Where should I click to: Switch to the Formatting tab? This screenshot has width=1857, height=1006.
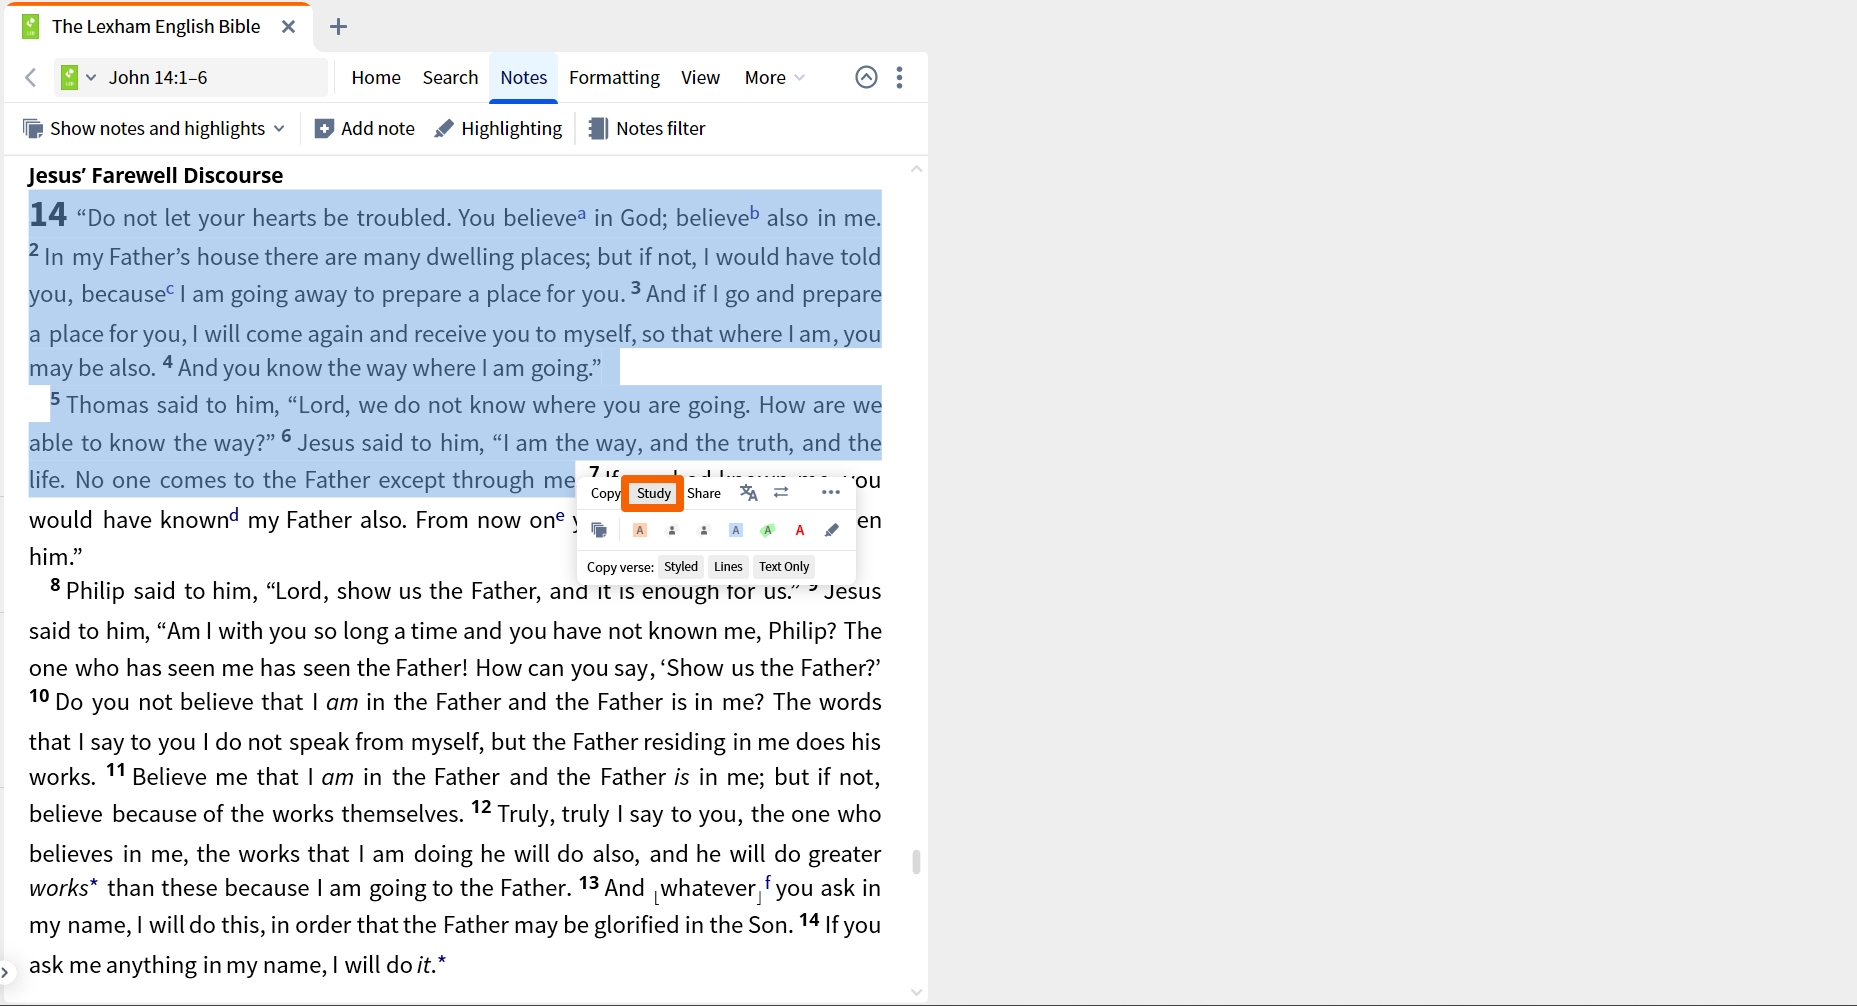coord(614,77)
